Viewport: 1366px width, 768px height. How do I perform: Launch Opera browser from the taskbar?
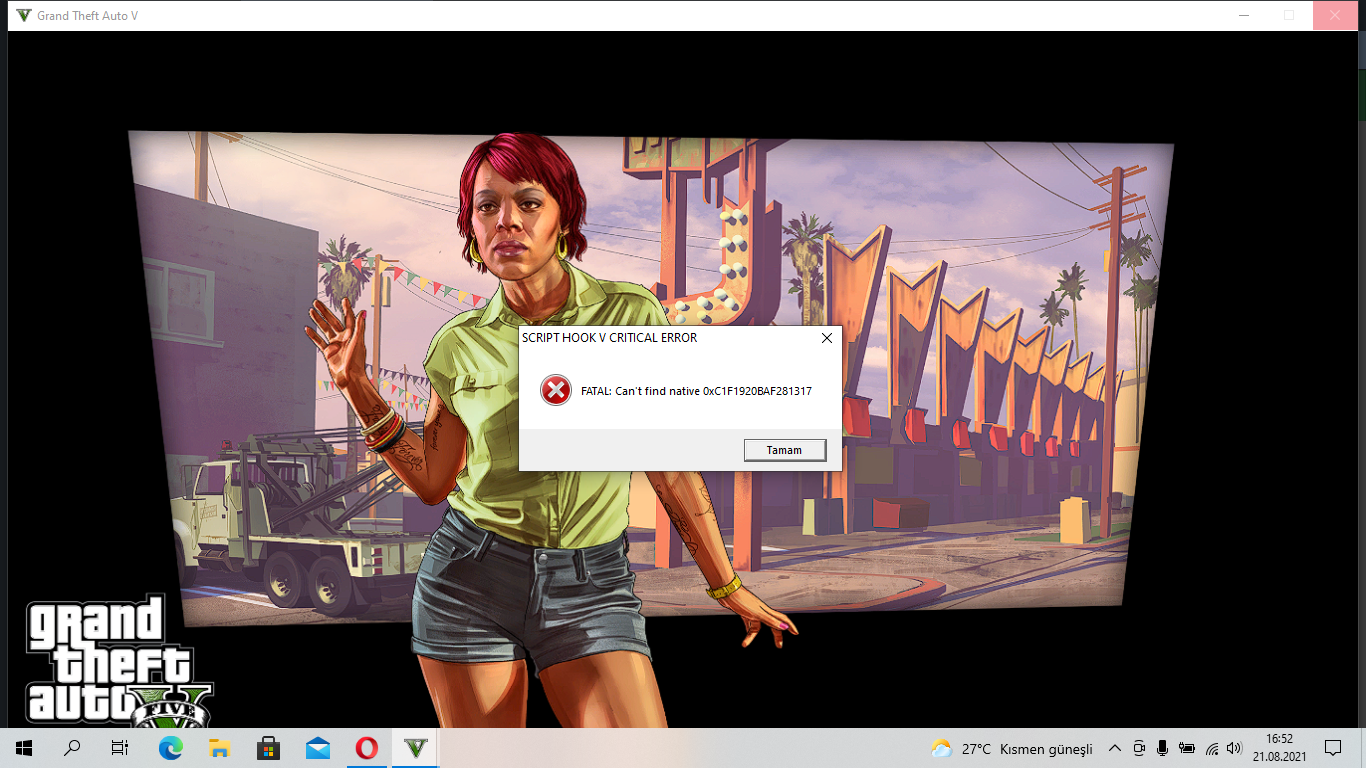coord(367,748)
